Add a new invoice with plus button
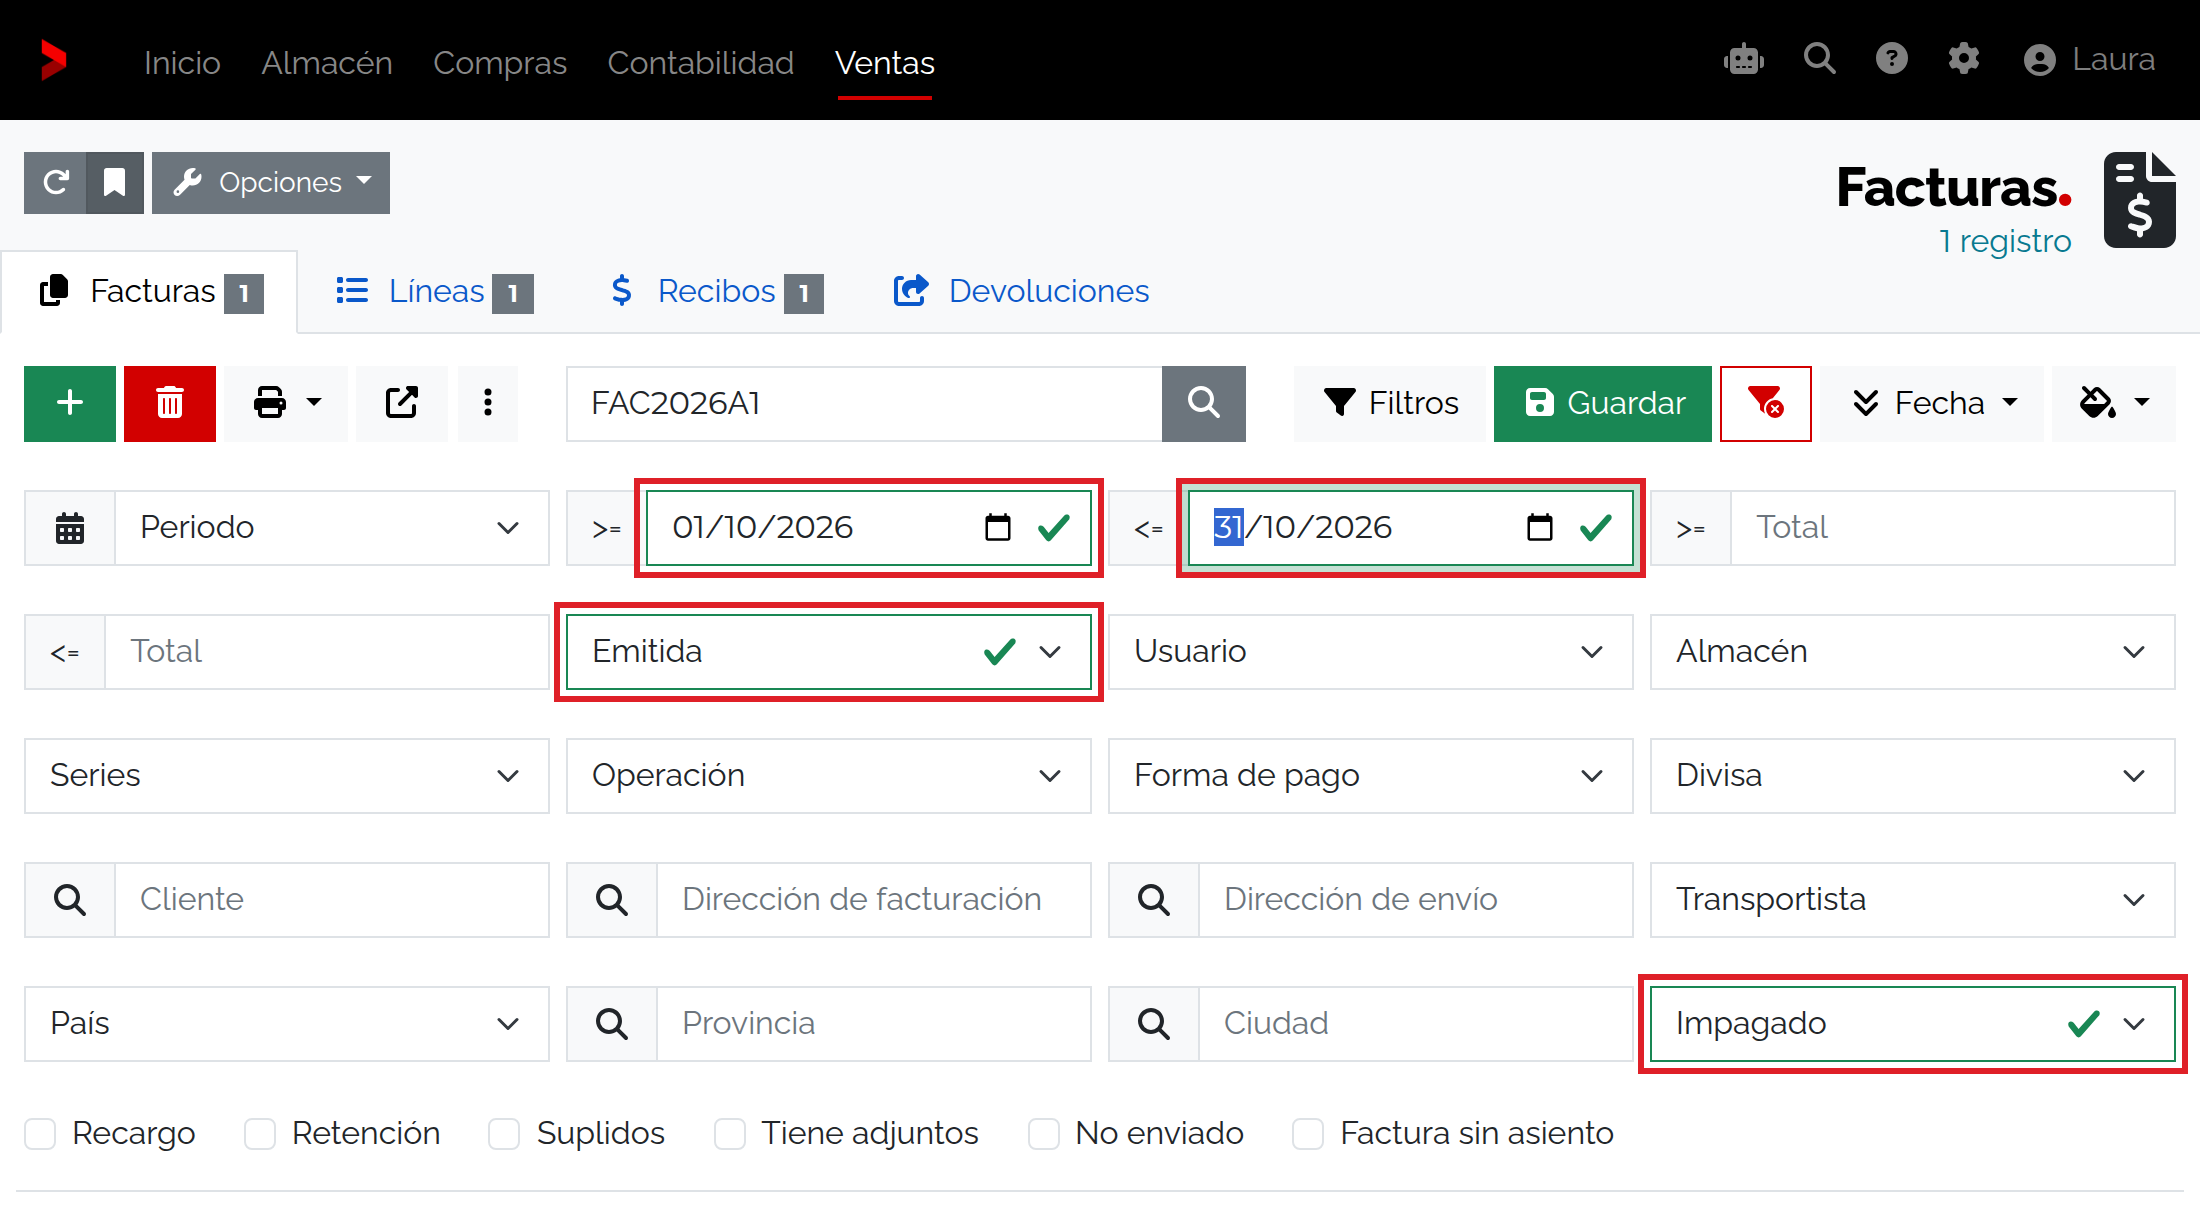This screenshot has height=1216, width=2200. (x=70, y=403)
